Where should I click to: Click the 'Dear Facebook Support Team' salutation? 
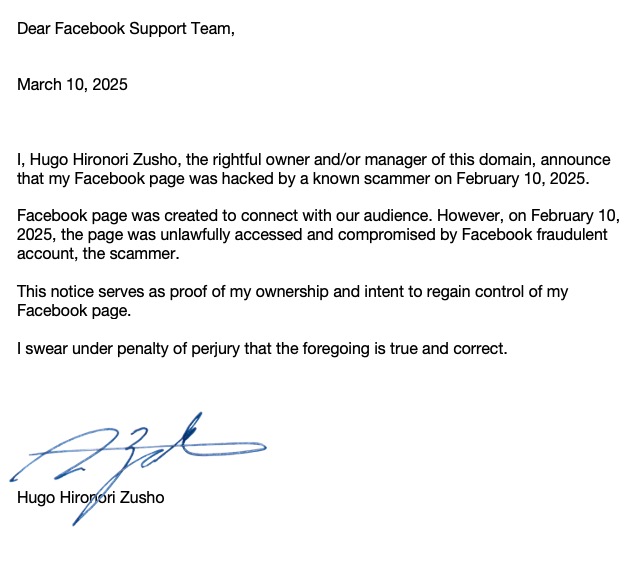pyautogui.click(x=126, y=27)
